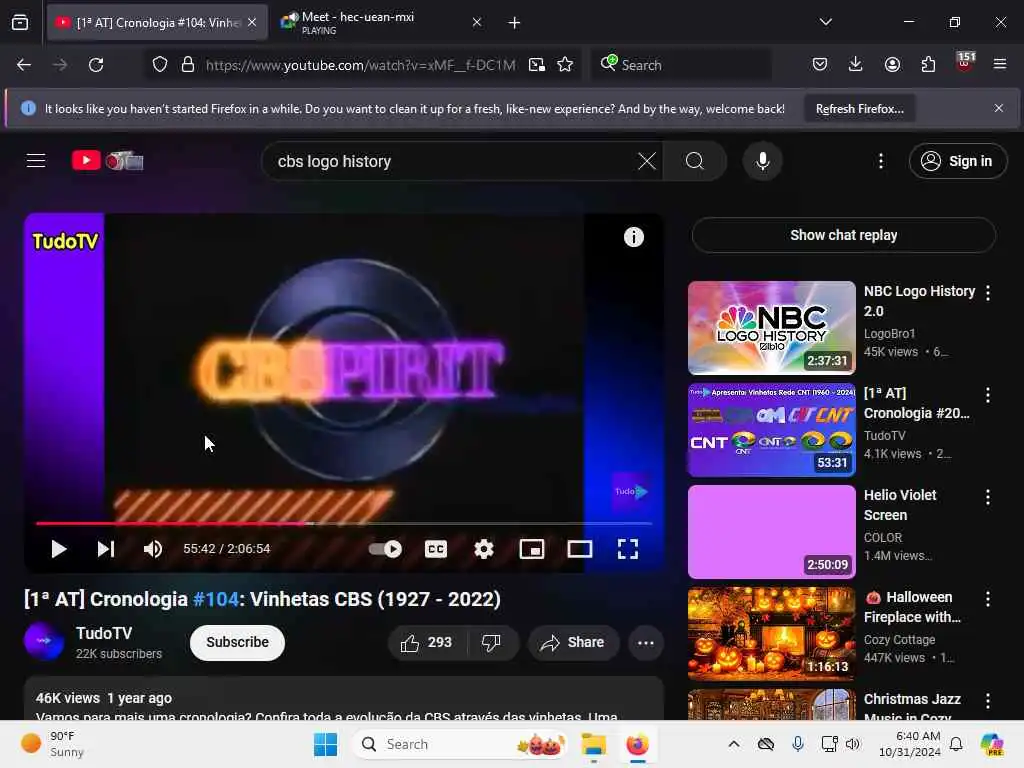Open more actions ellipsis below video
The height and width of the screenshot is (768, 1024).
click(646, 643)
